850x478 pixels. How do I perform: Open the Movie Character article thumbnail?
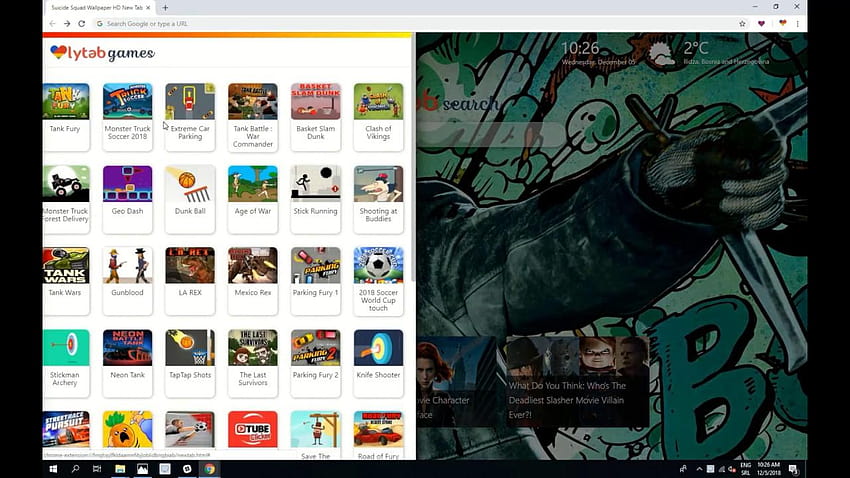click(457, 382)
